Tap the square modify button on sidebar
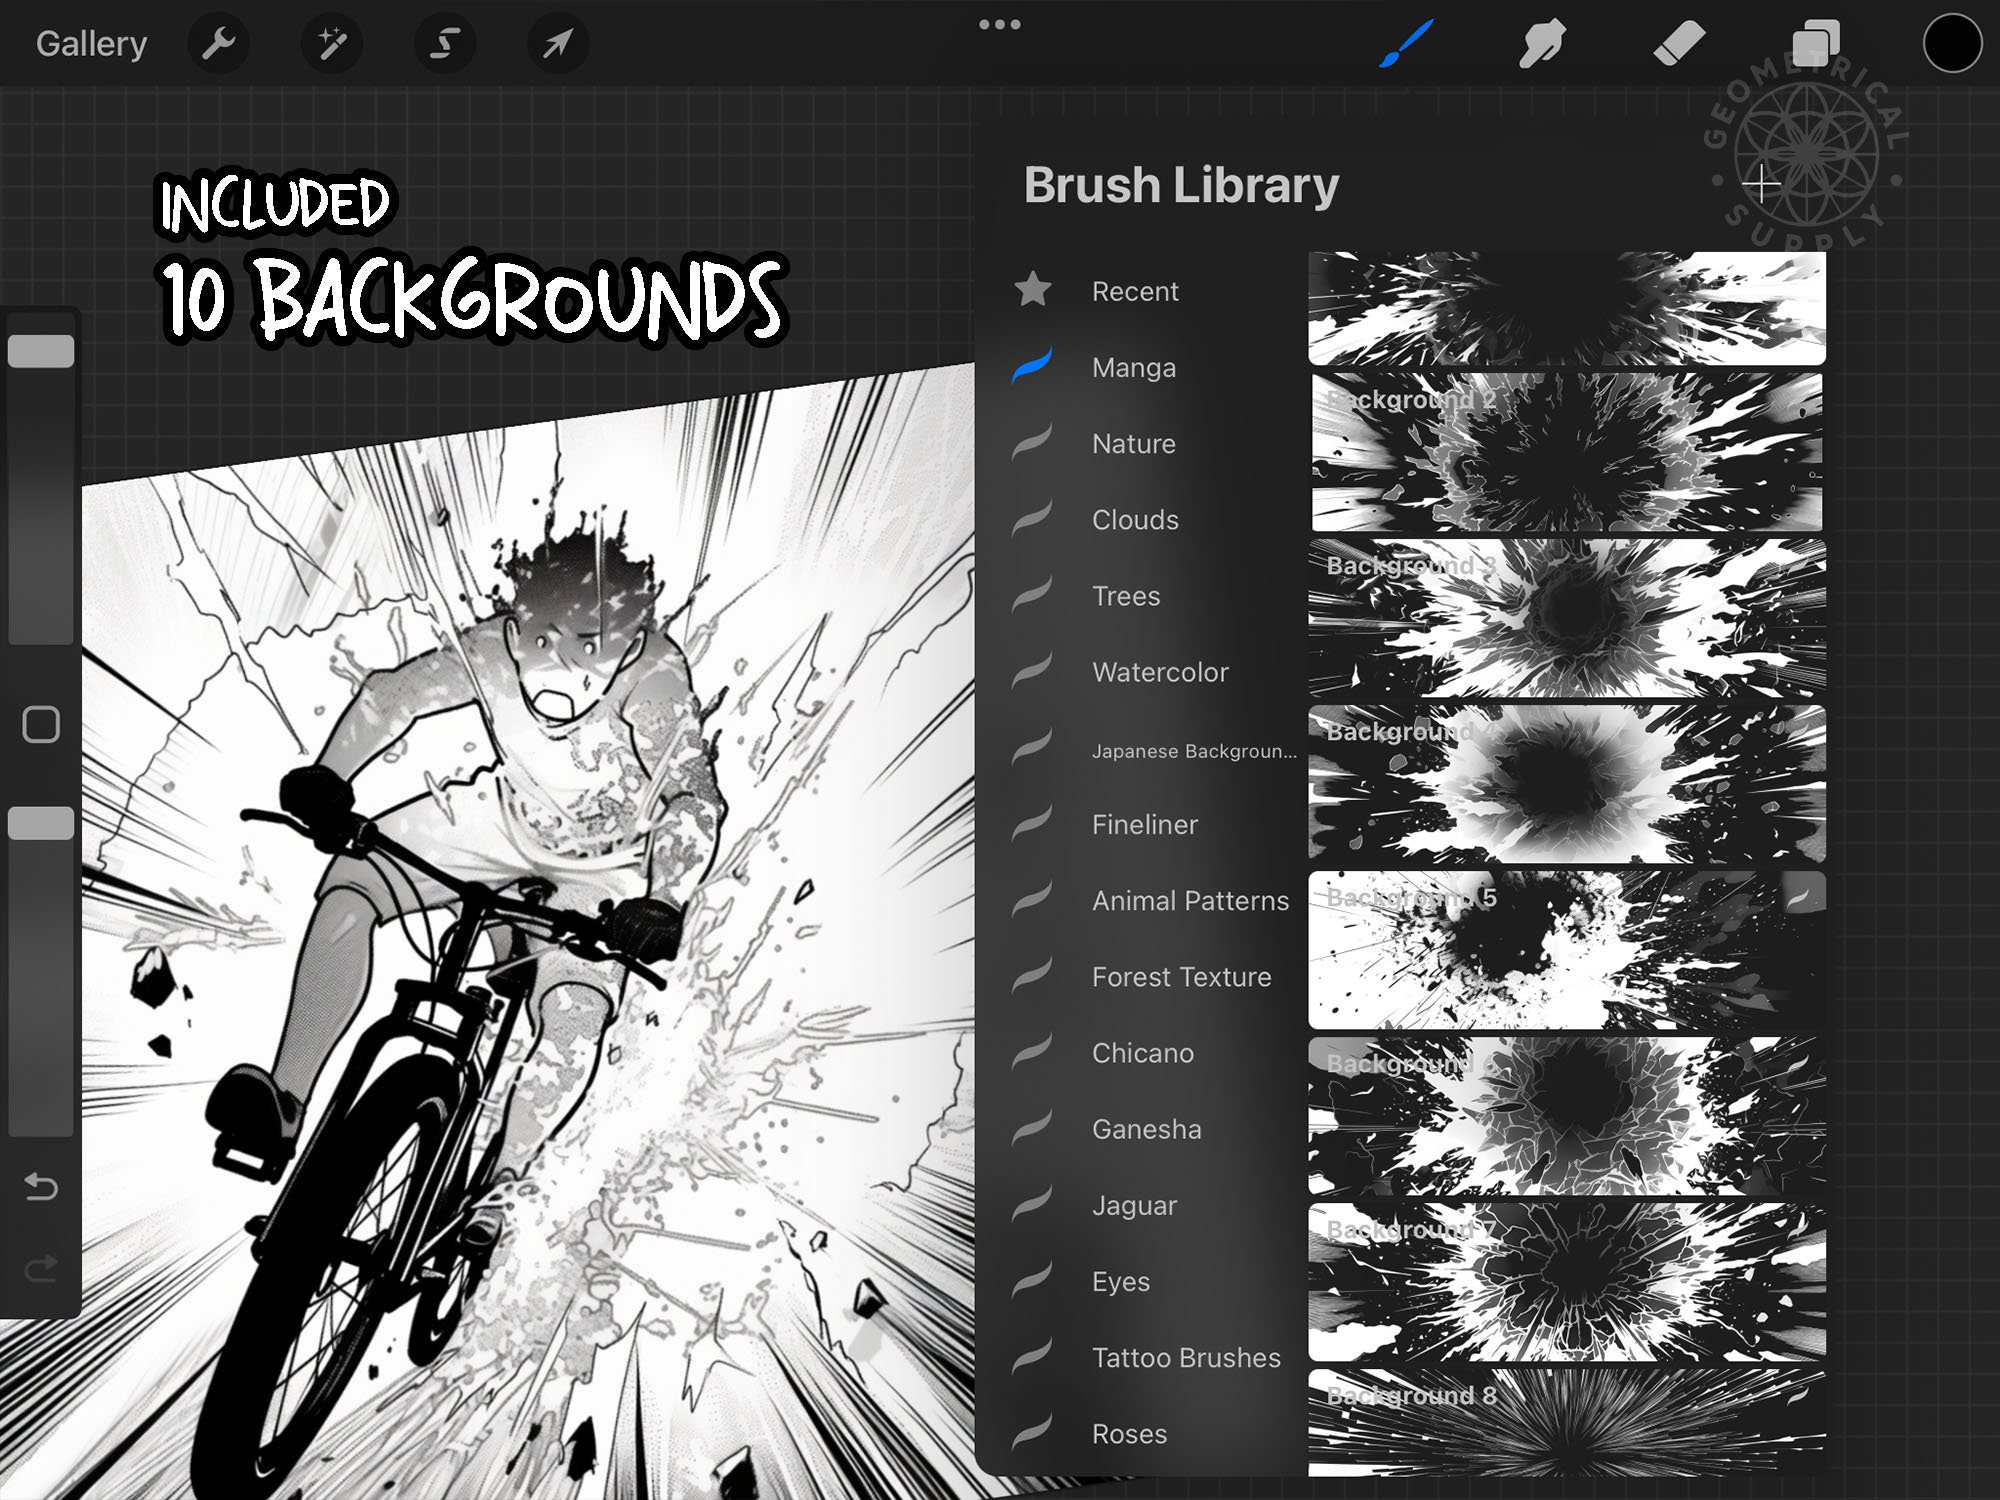The height and width of the screenshot is (1500, 2000). pyautogui.click(x=41, y=724)
